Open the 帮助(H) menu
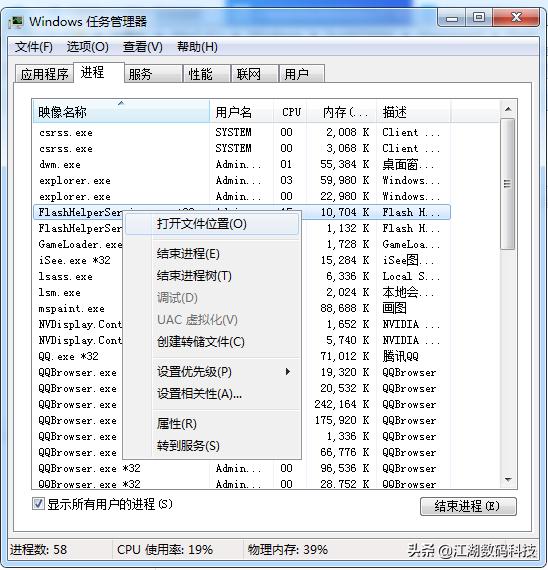548x570 pixels. (197, 47)
